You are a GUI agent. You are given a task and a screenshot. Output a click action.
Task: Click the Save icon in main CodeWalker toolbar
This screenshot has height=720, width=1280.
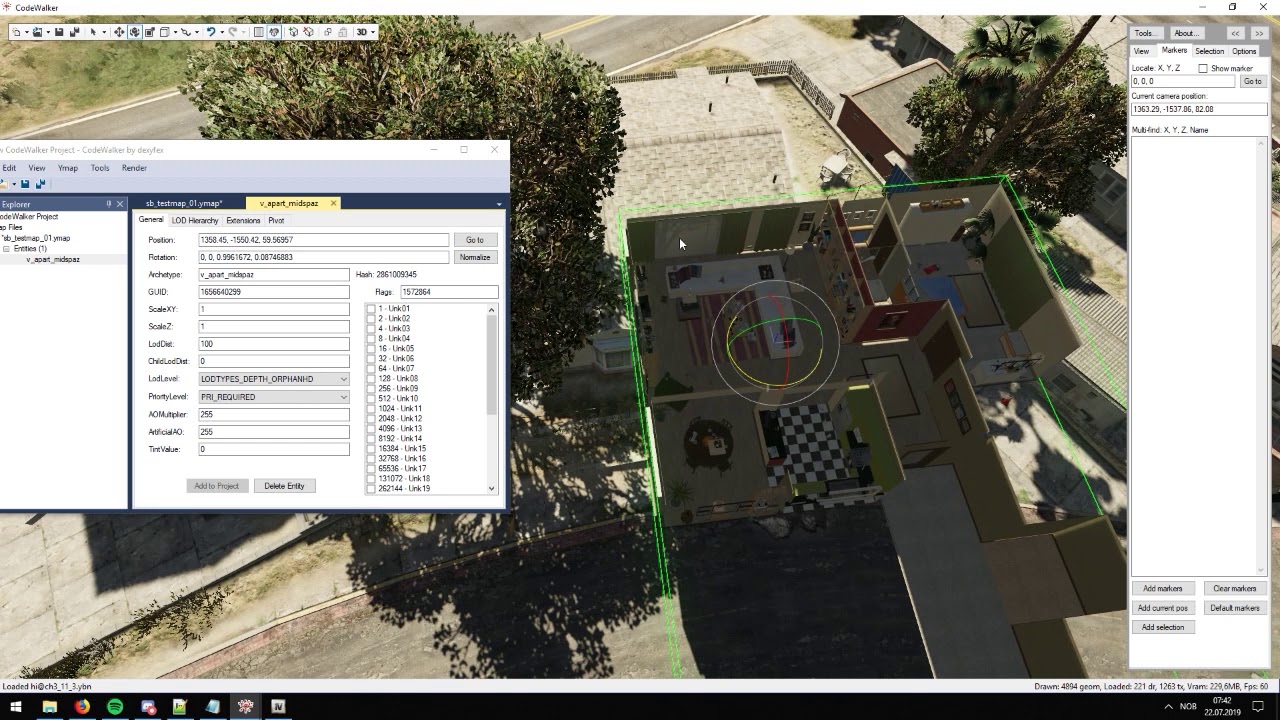click(x=59, y=32)
